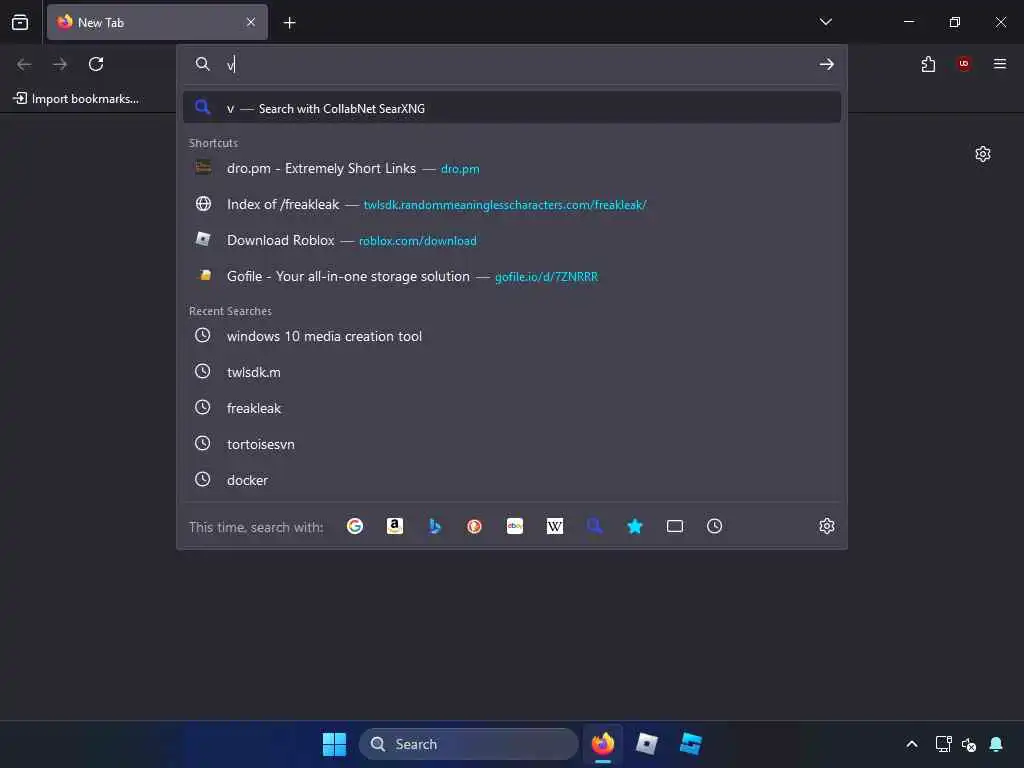Viewport: 1024px width, 768px height.
Task: Select the New Tab tab
Action: (157, 22)
